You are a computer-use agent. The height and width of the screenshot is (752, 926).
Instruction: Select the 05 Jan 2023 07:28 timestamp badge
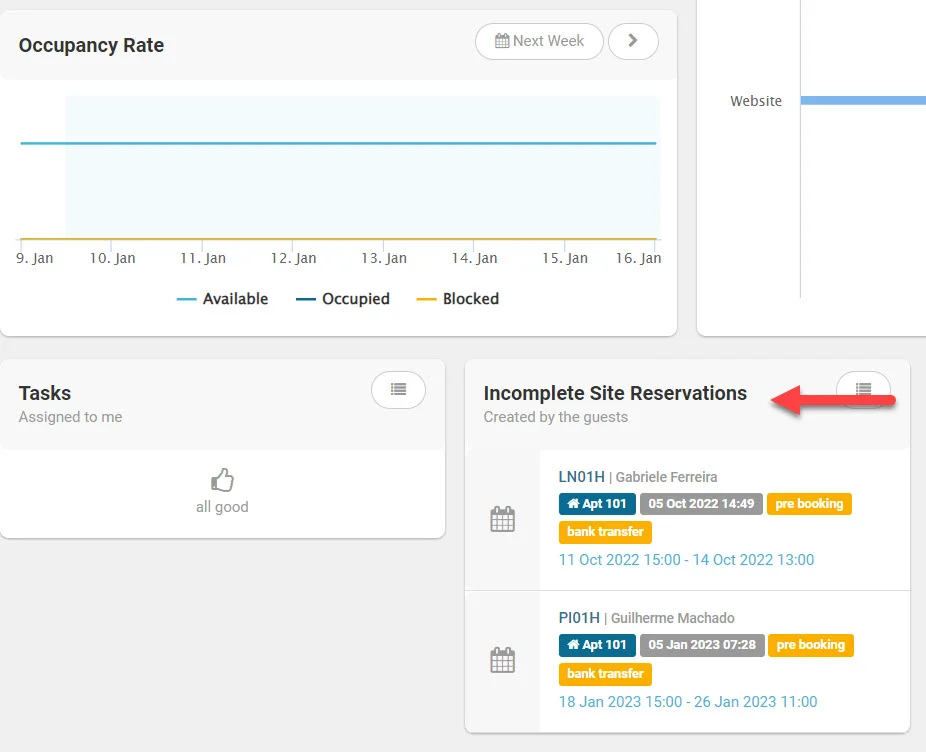tap(702, 645)
